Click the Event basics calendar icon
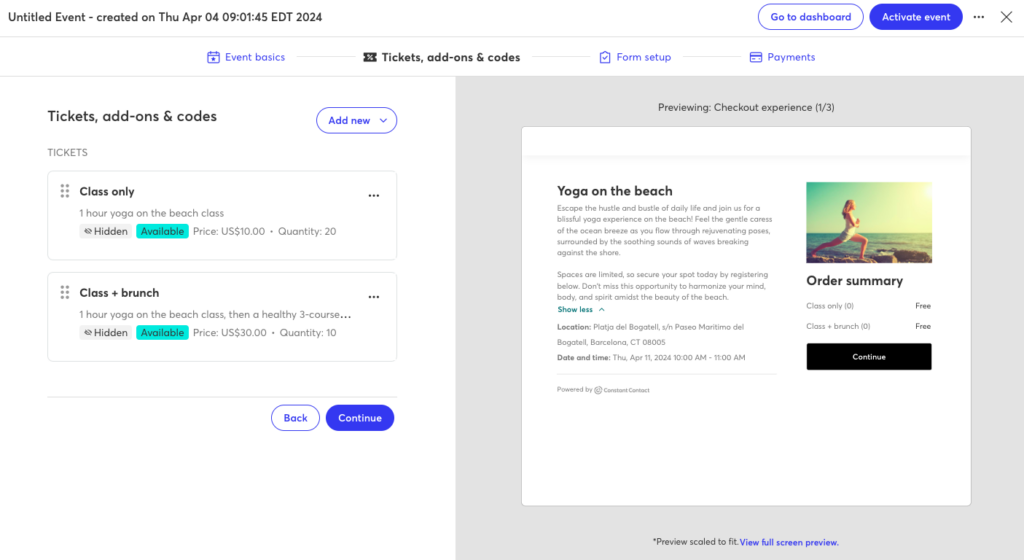Screen dimensions: 1024x560 (213, 58)
